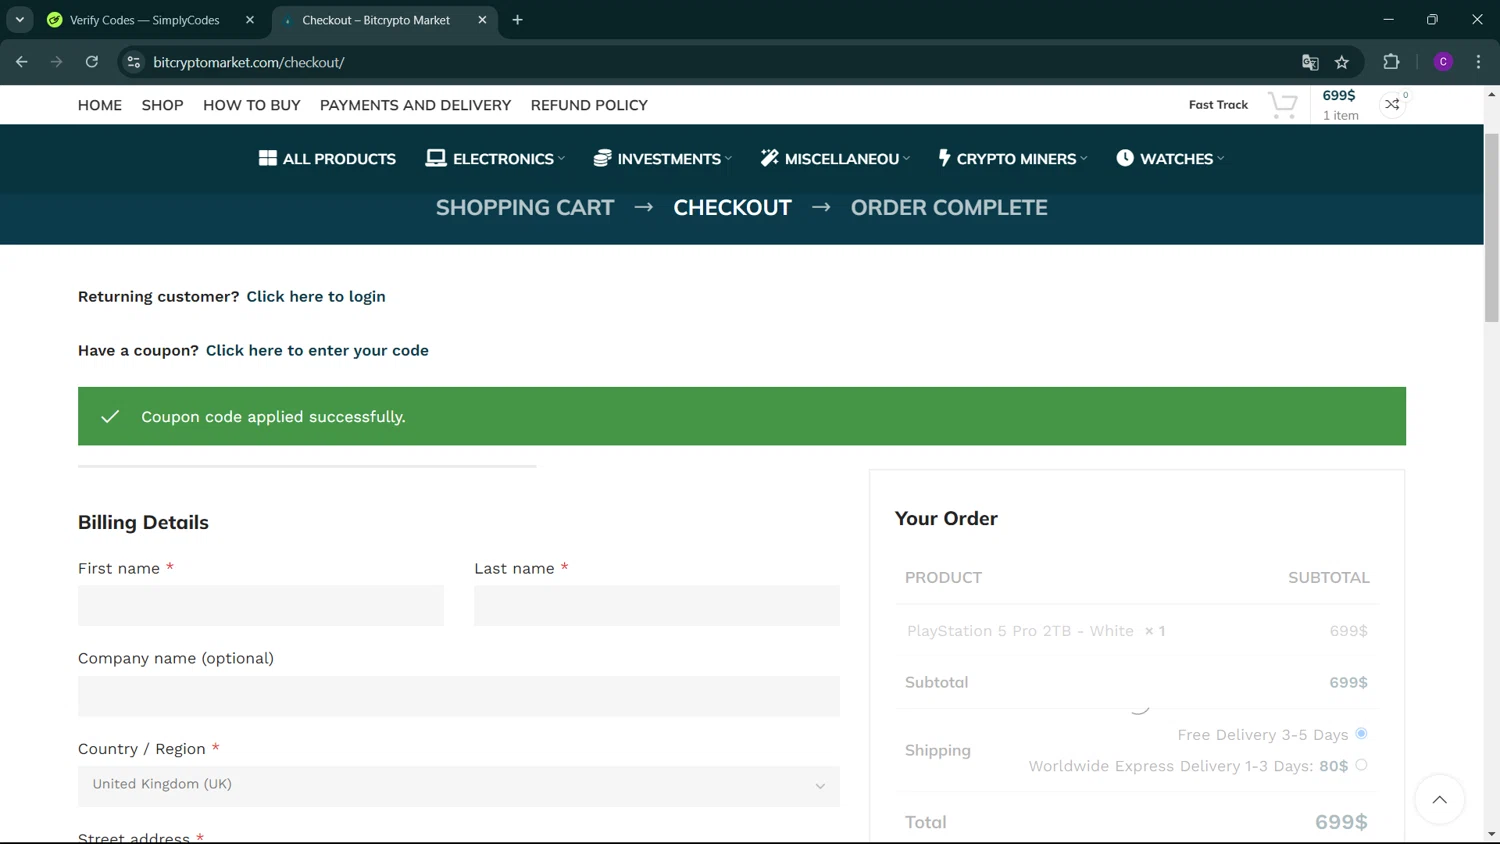Close the Checkout Bitcrypto Market tab
Screen dimensions: 1500x844
point(482,20)
